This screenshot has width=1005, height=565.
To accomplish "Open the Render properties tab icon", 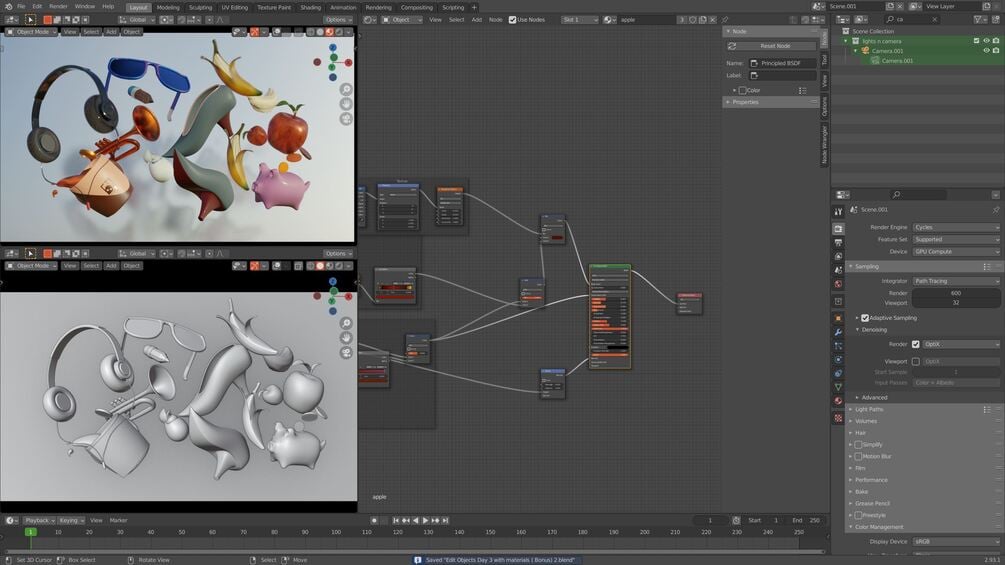I will tap(838, 229).
